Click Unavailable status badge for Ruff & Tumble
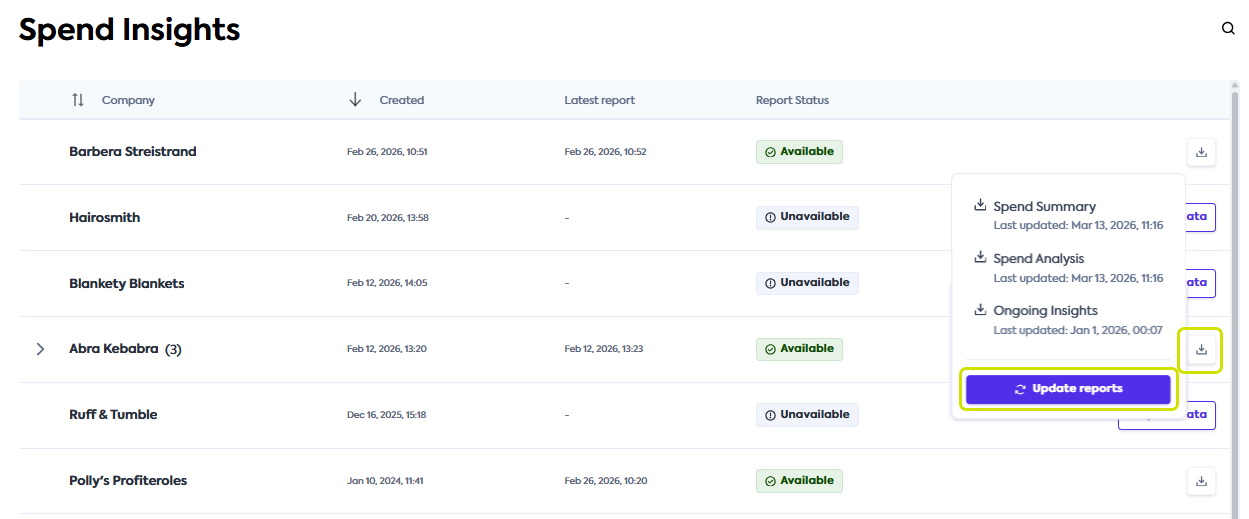Screen dimensions: 1249x519 click(x=807, y=415)
